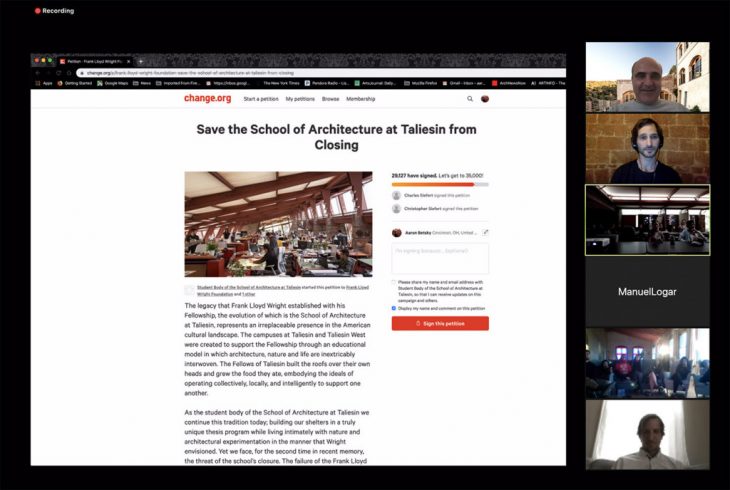
Task: Click the edit pencil beside Aaron Betsky
Action: click(485, 232)
